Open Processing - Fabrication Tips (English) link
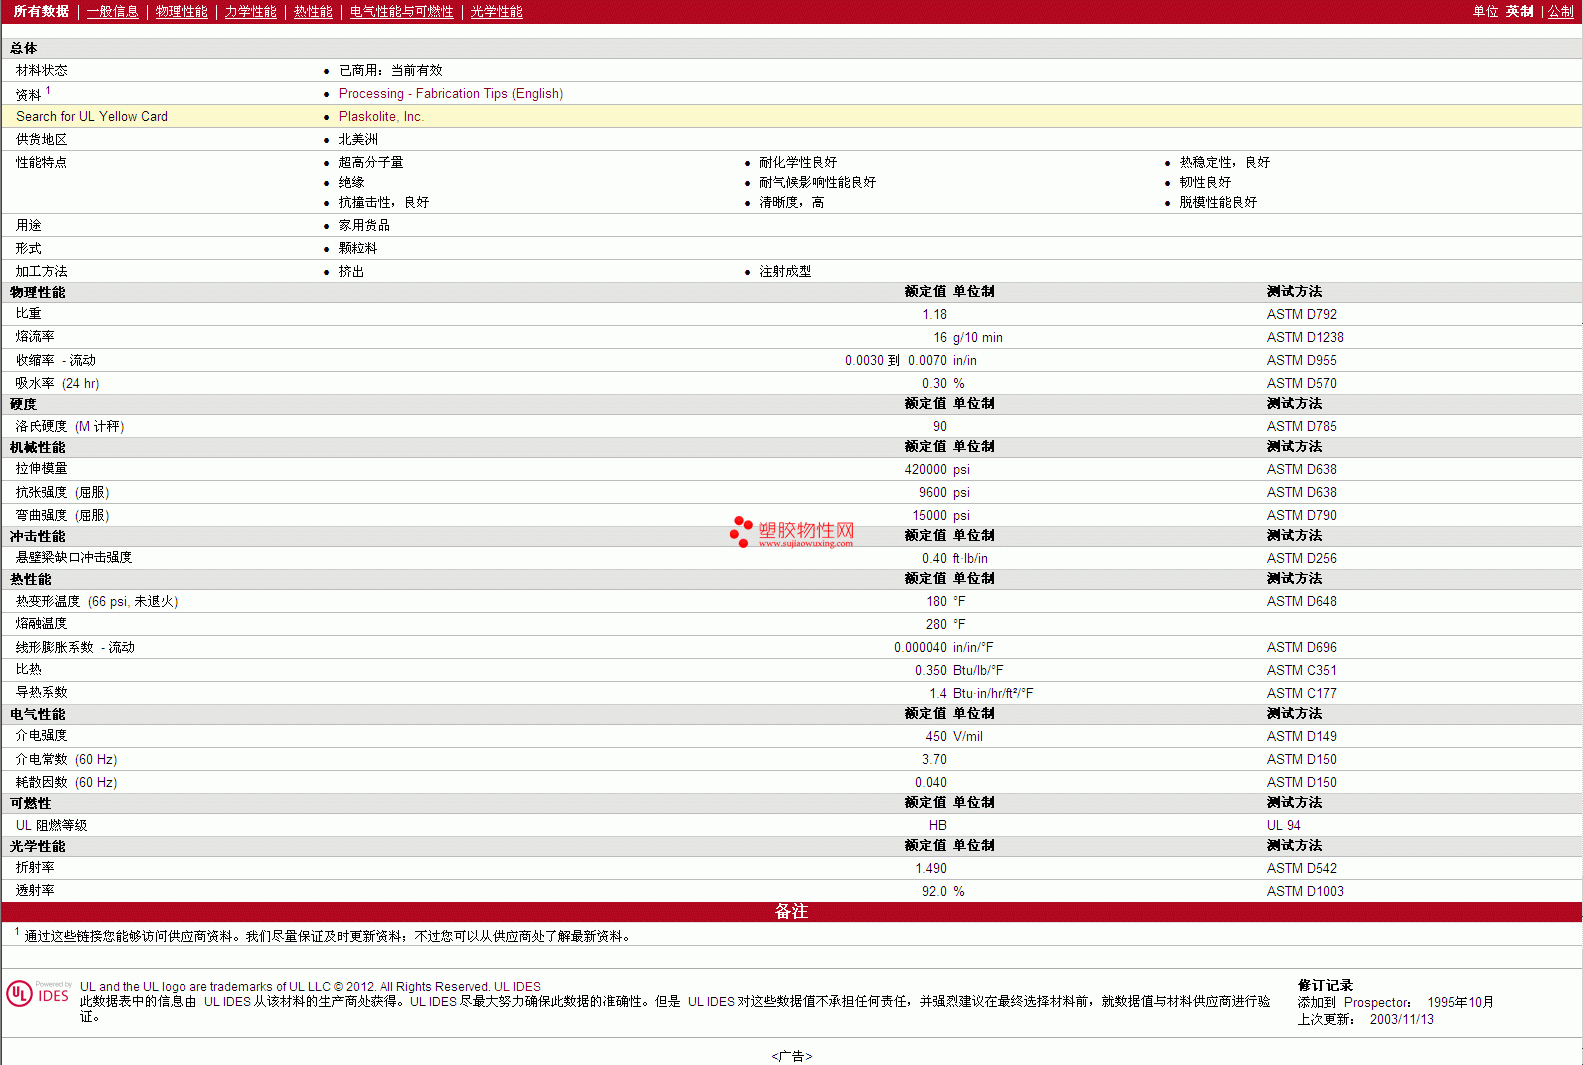The image size is (1583, 1065). coord(450,94)
